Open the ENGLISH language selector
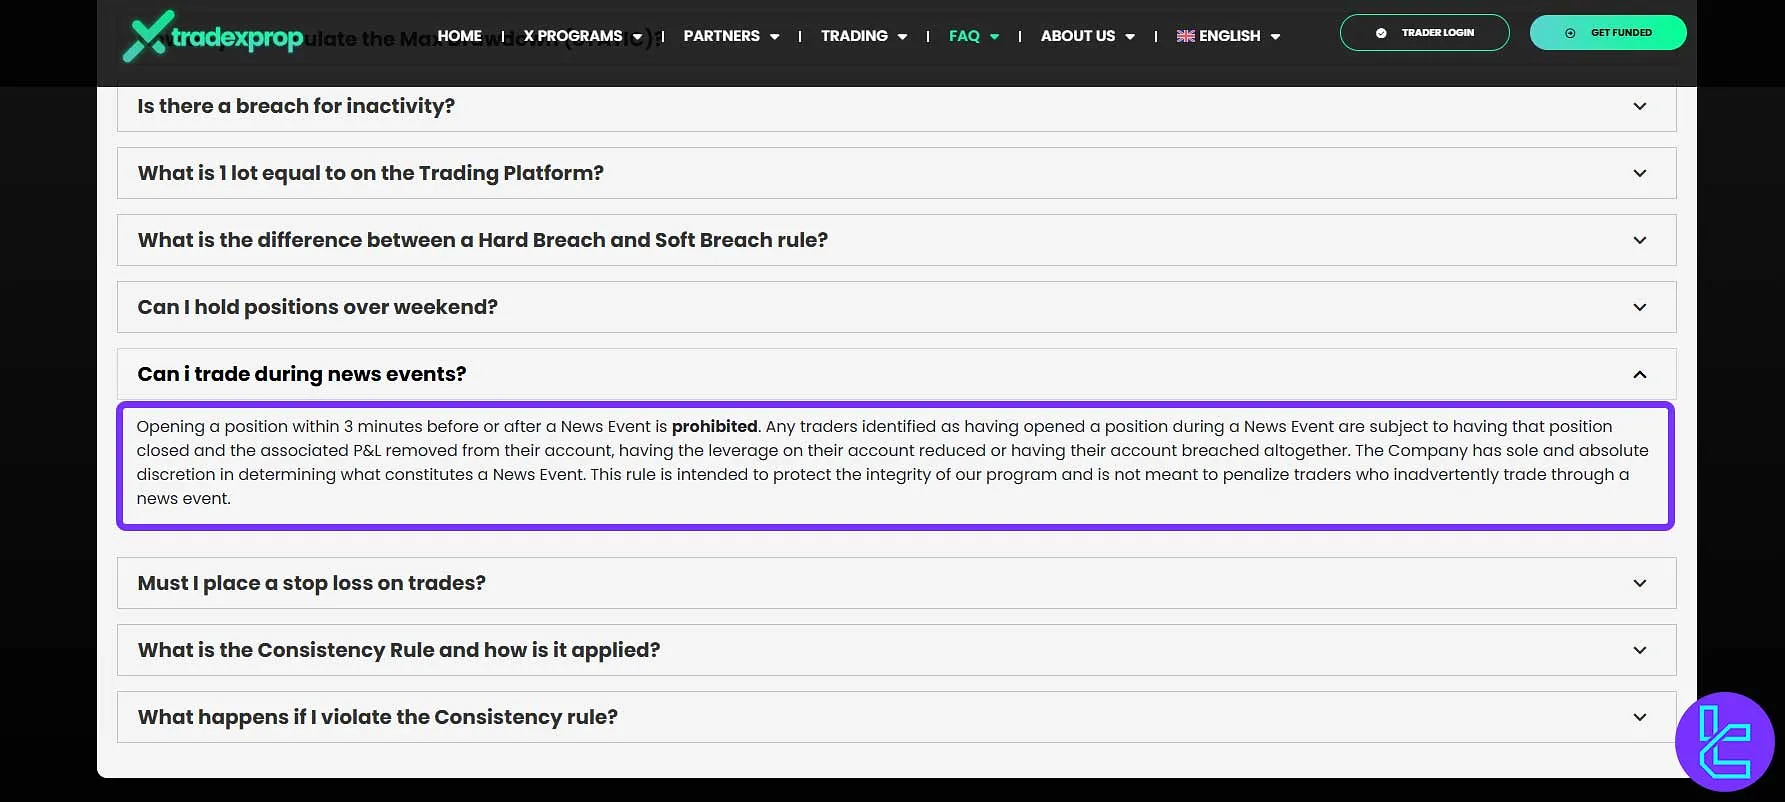This screenshot has height=802, width=1785. point(1228,36)
